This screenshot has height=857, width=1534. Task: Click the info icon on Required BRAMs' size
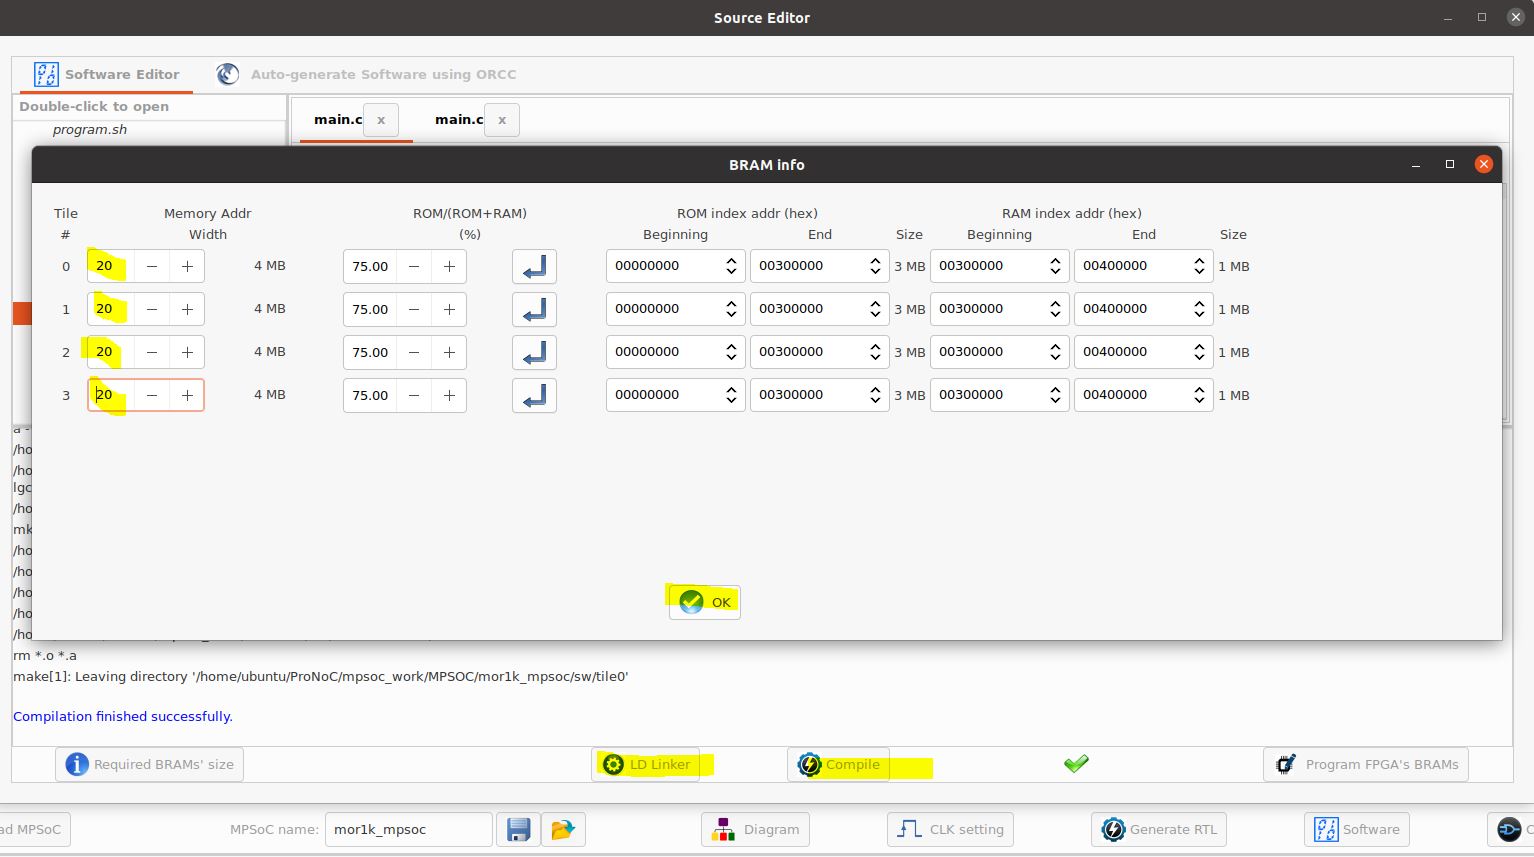click(77, 764)
